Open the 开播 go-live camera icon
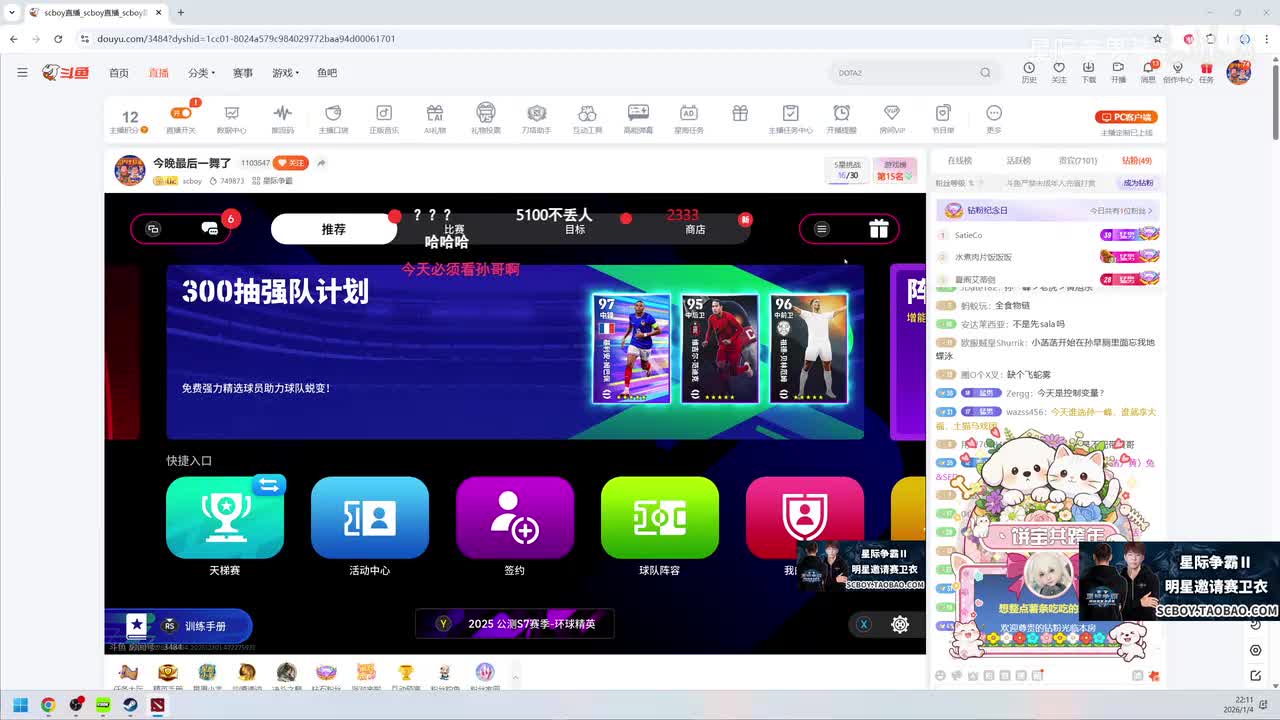 (x=1118, y=69)
